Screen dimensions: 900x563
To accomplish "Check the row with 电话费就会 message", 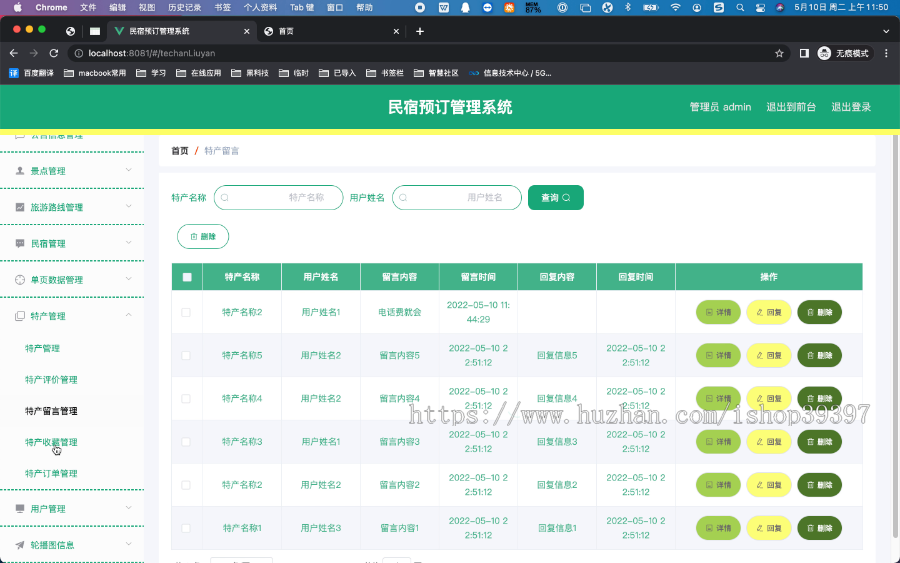I will coord(186,312).
